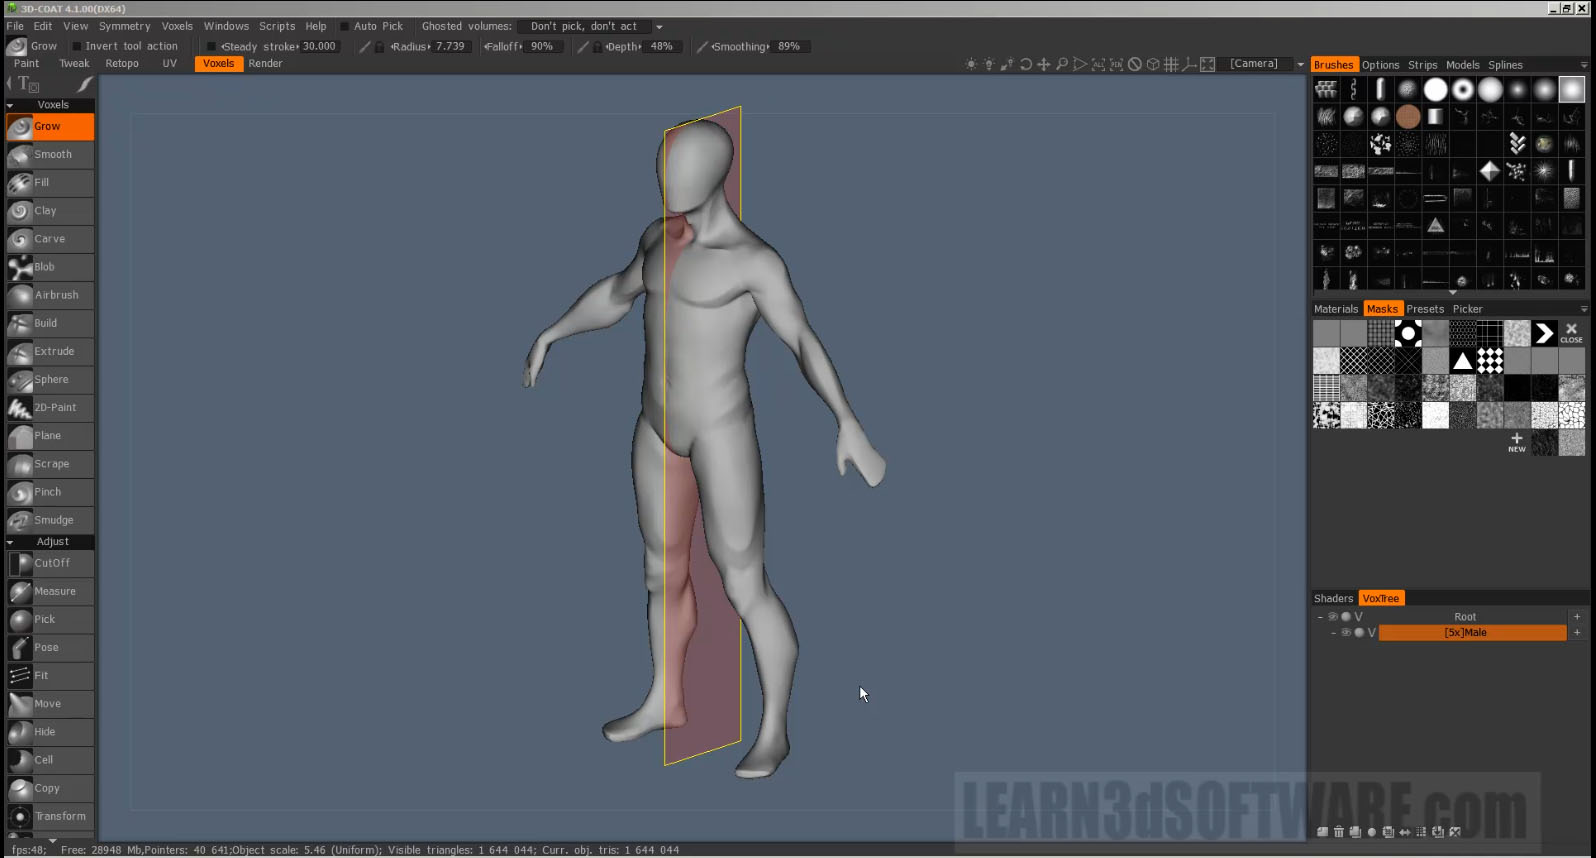1596x858 pixels.
Task: Enable the Steady stroke checkbox
Action: click(x=211, y=46)
